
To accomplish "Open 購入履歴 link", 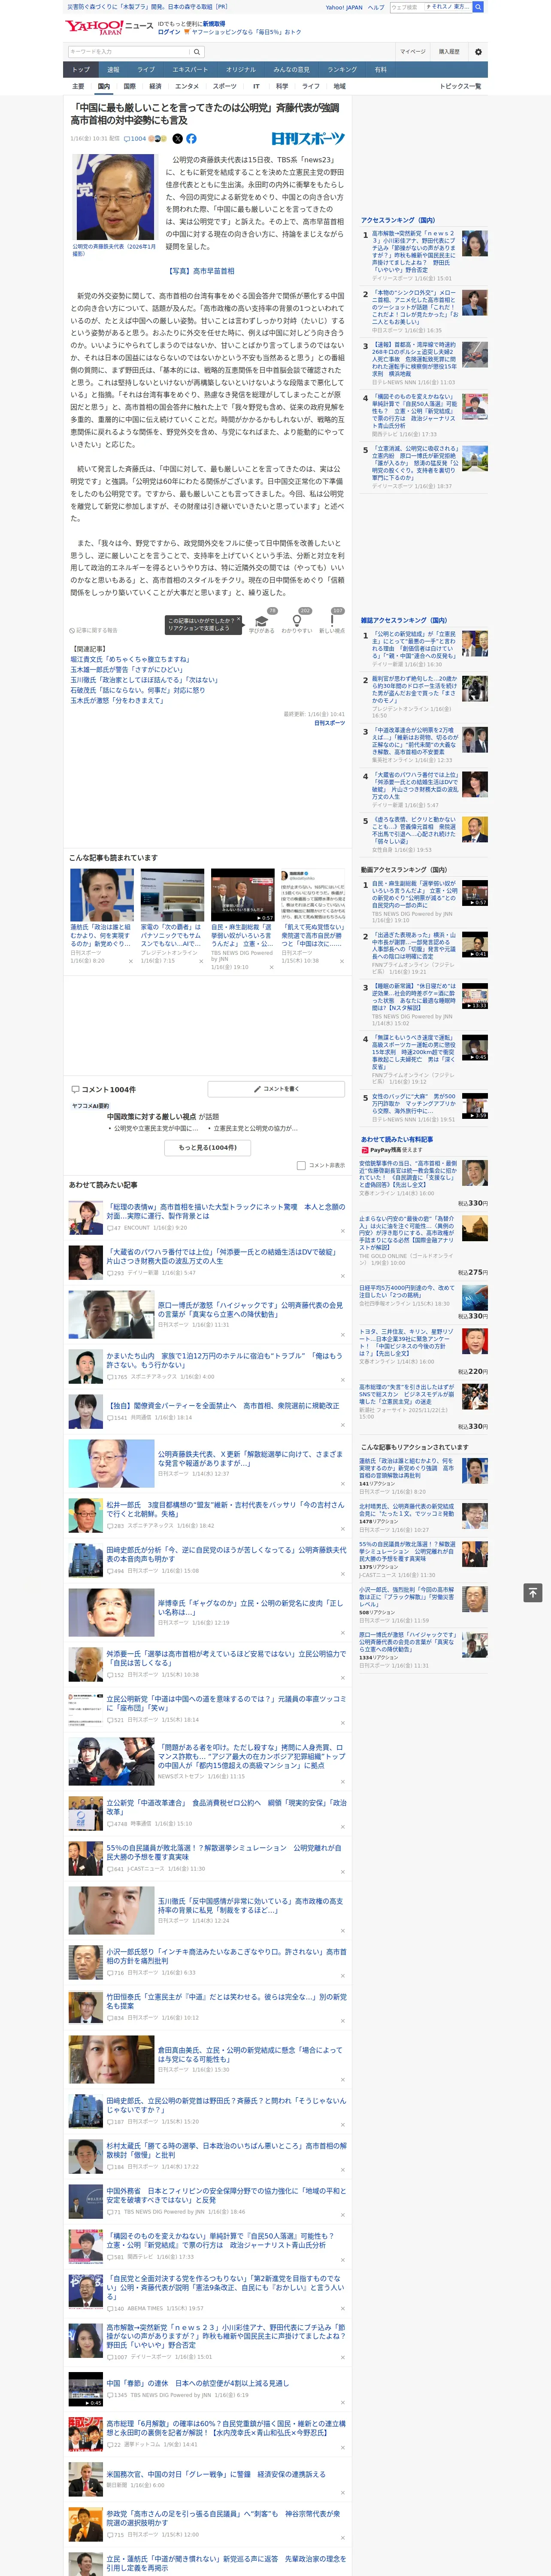I will click(x=449, y=51).
